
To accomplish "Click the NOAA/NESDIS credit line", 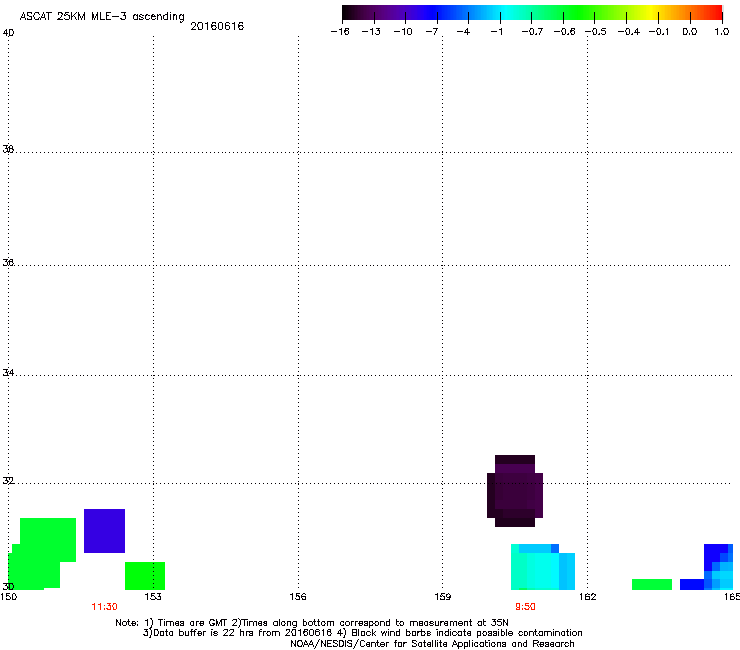I will (x=432, y=644).
